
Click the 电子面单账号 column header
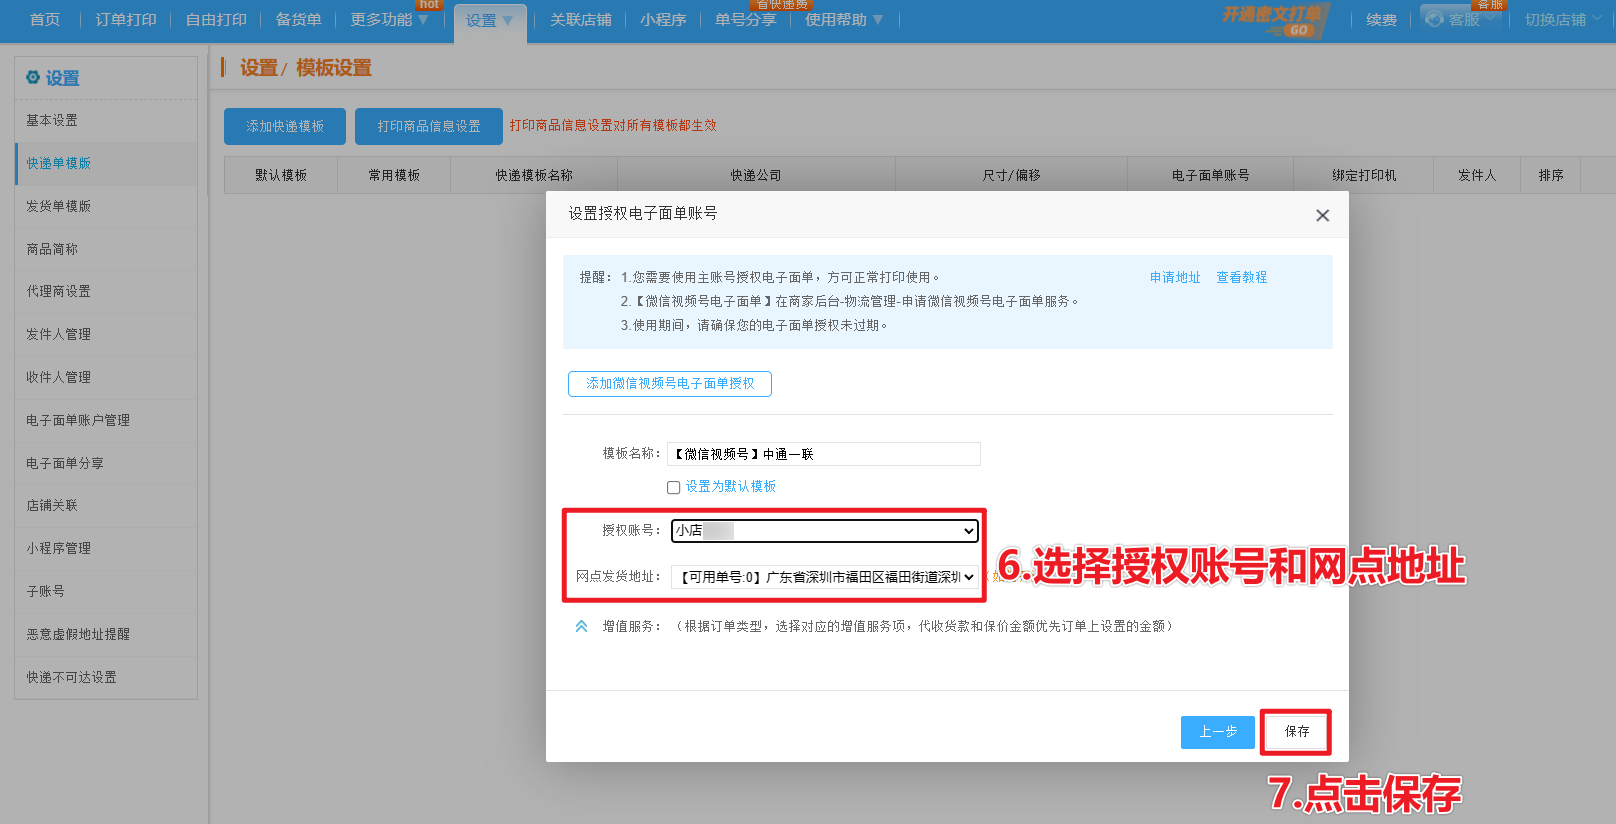coord(1210,175)
